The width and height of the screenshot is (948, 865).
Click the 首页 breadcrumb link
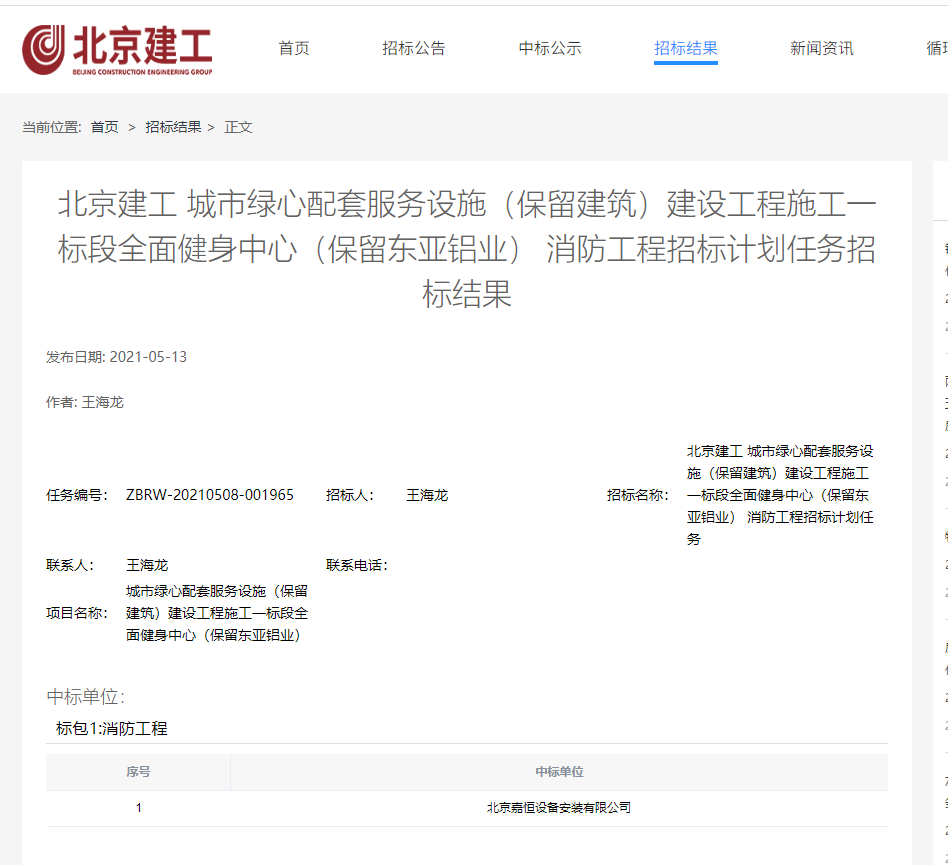(104, 127)
